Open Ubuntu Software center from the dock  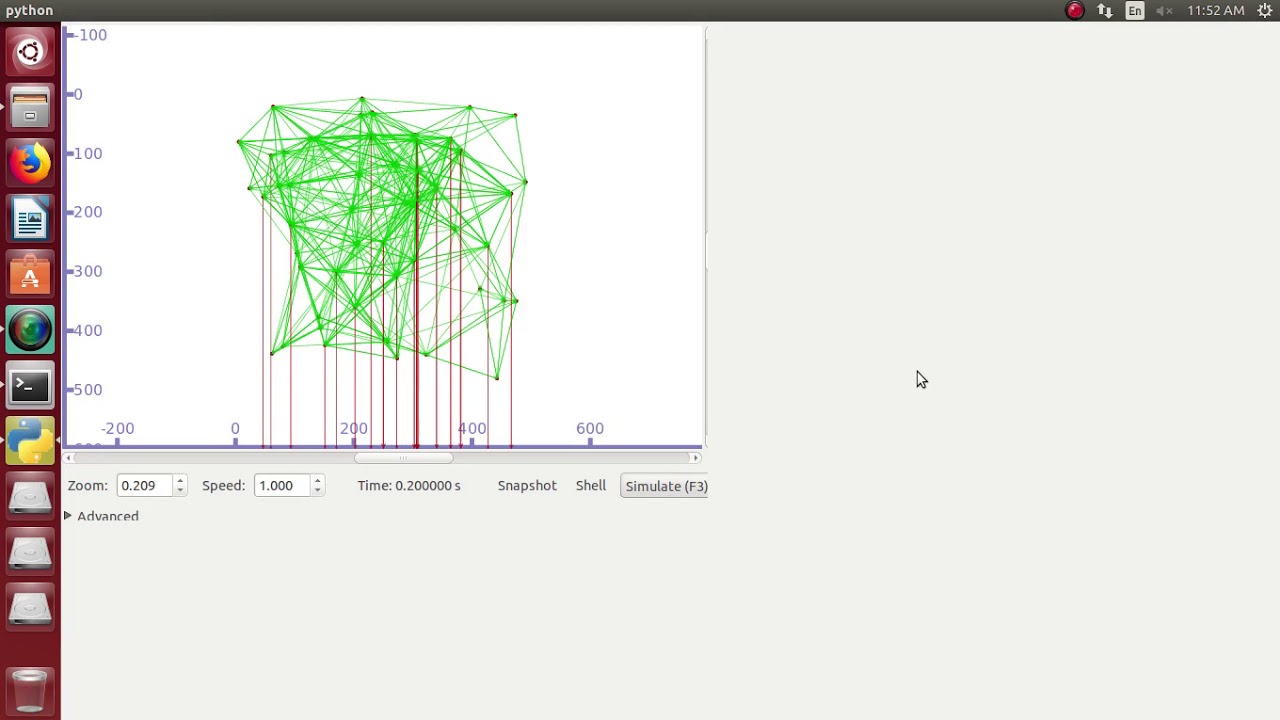tap(30, 275)
